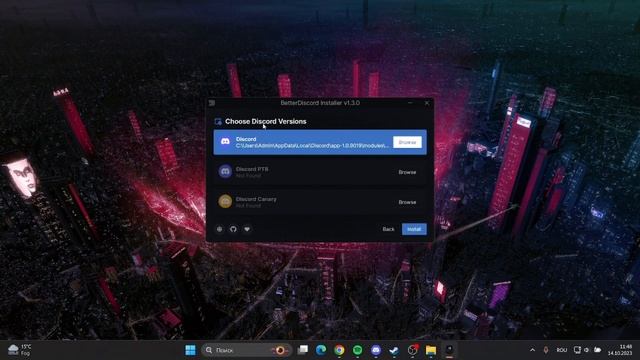Click the microphone tray icon
640x360 pixels.
point(546,350)
